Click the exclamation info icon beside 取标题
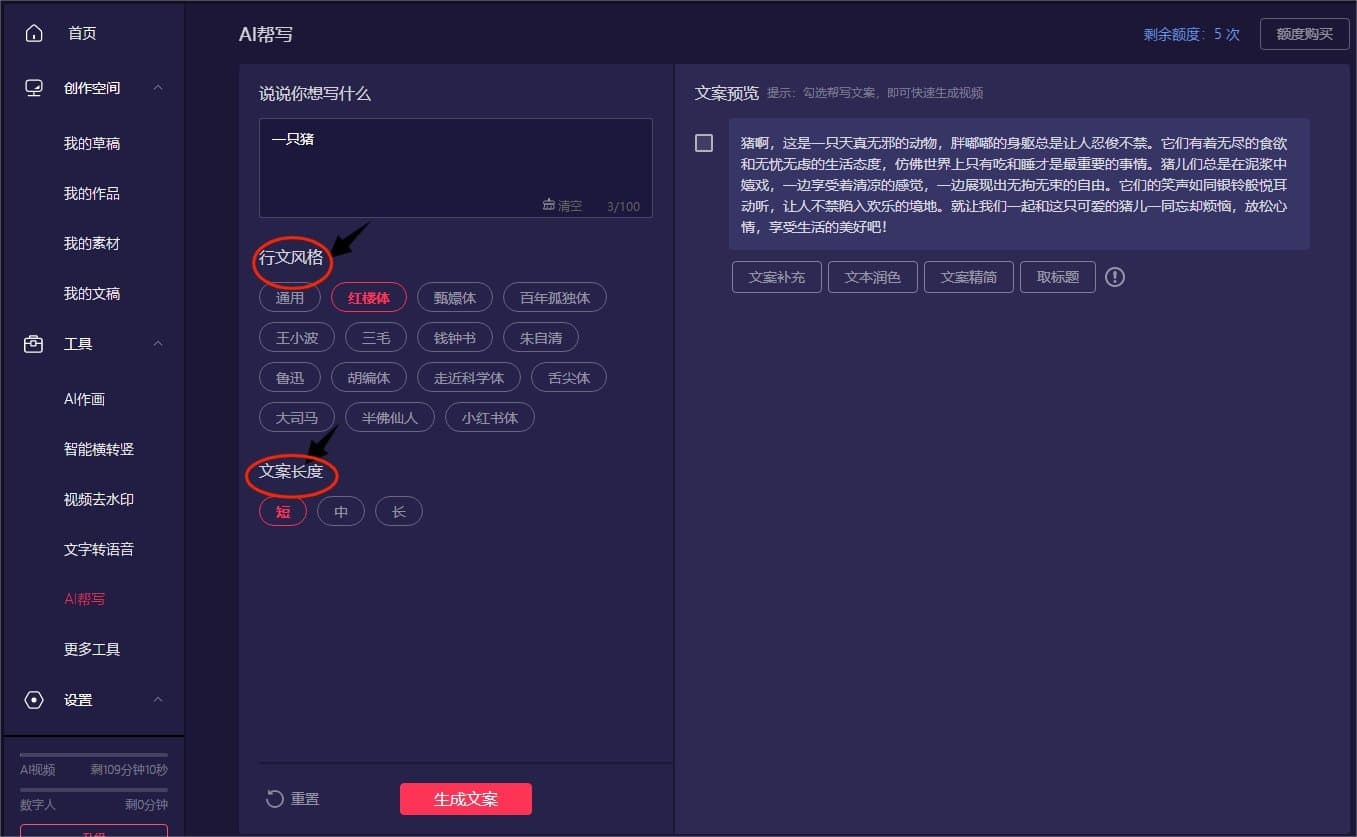Image resolution: width=1357 pixels, height=837 pixels. (x=1115, y=277)
